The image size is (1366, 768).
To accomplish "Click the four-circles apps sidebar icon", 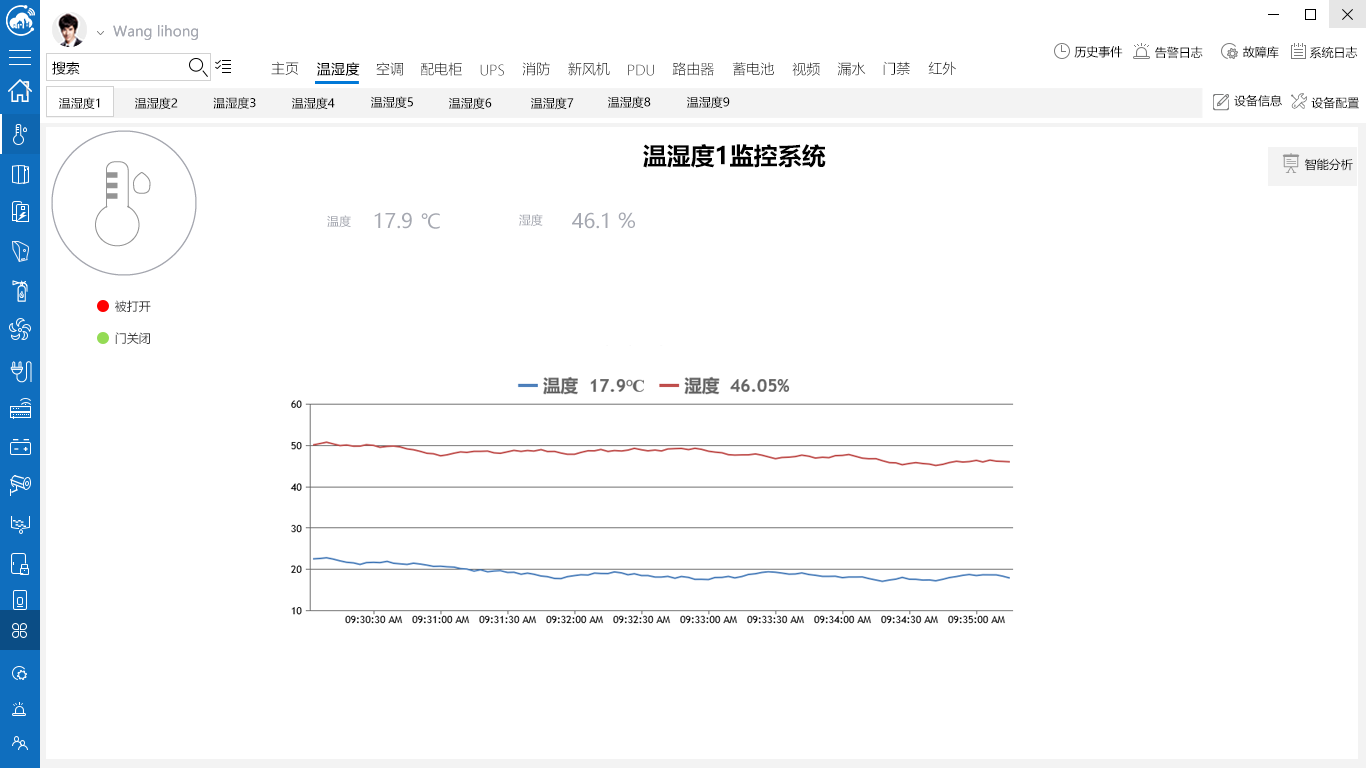I will coord(20,630).
